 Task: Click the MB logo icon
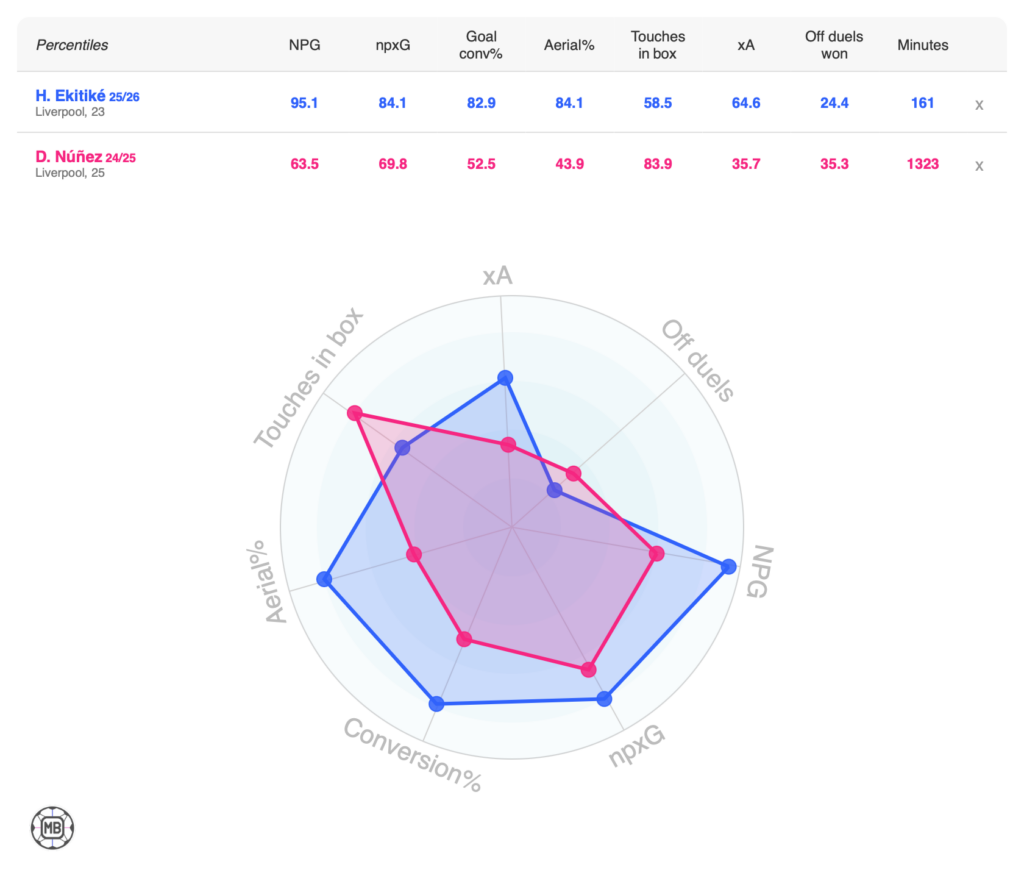[x=52, y=828]
